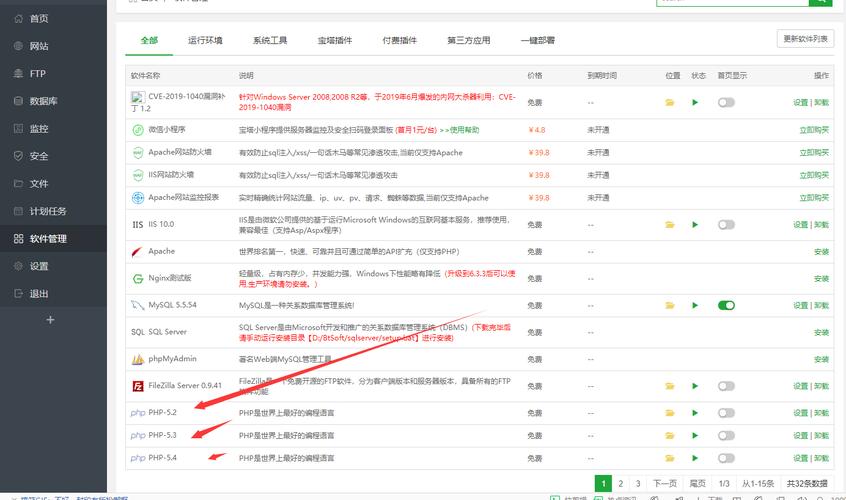Switch to the 一键部署 tab

tap(537, 40)
